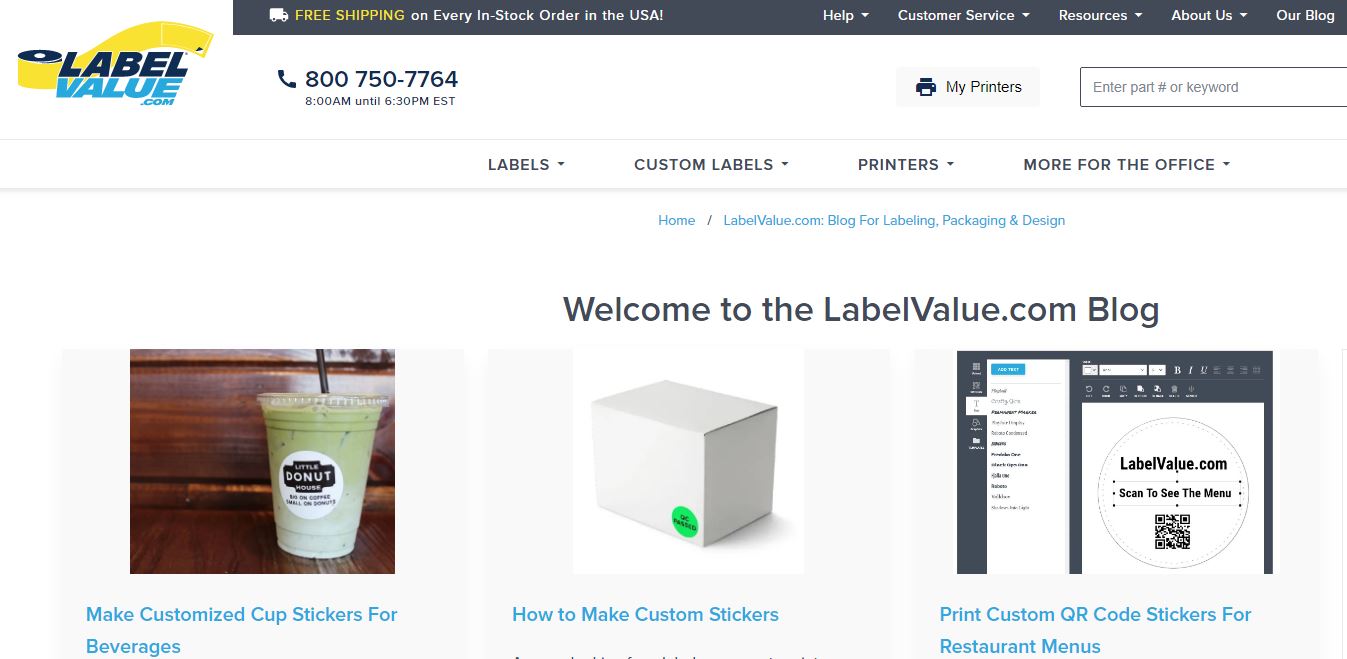Click the Home breadcrumb link
Viewport: 1347px width, 659px height.
pyautogui.click(x=676, y=220)
